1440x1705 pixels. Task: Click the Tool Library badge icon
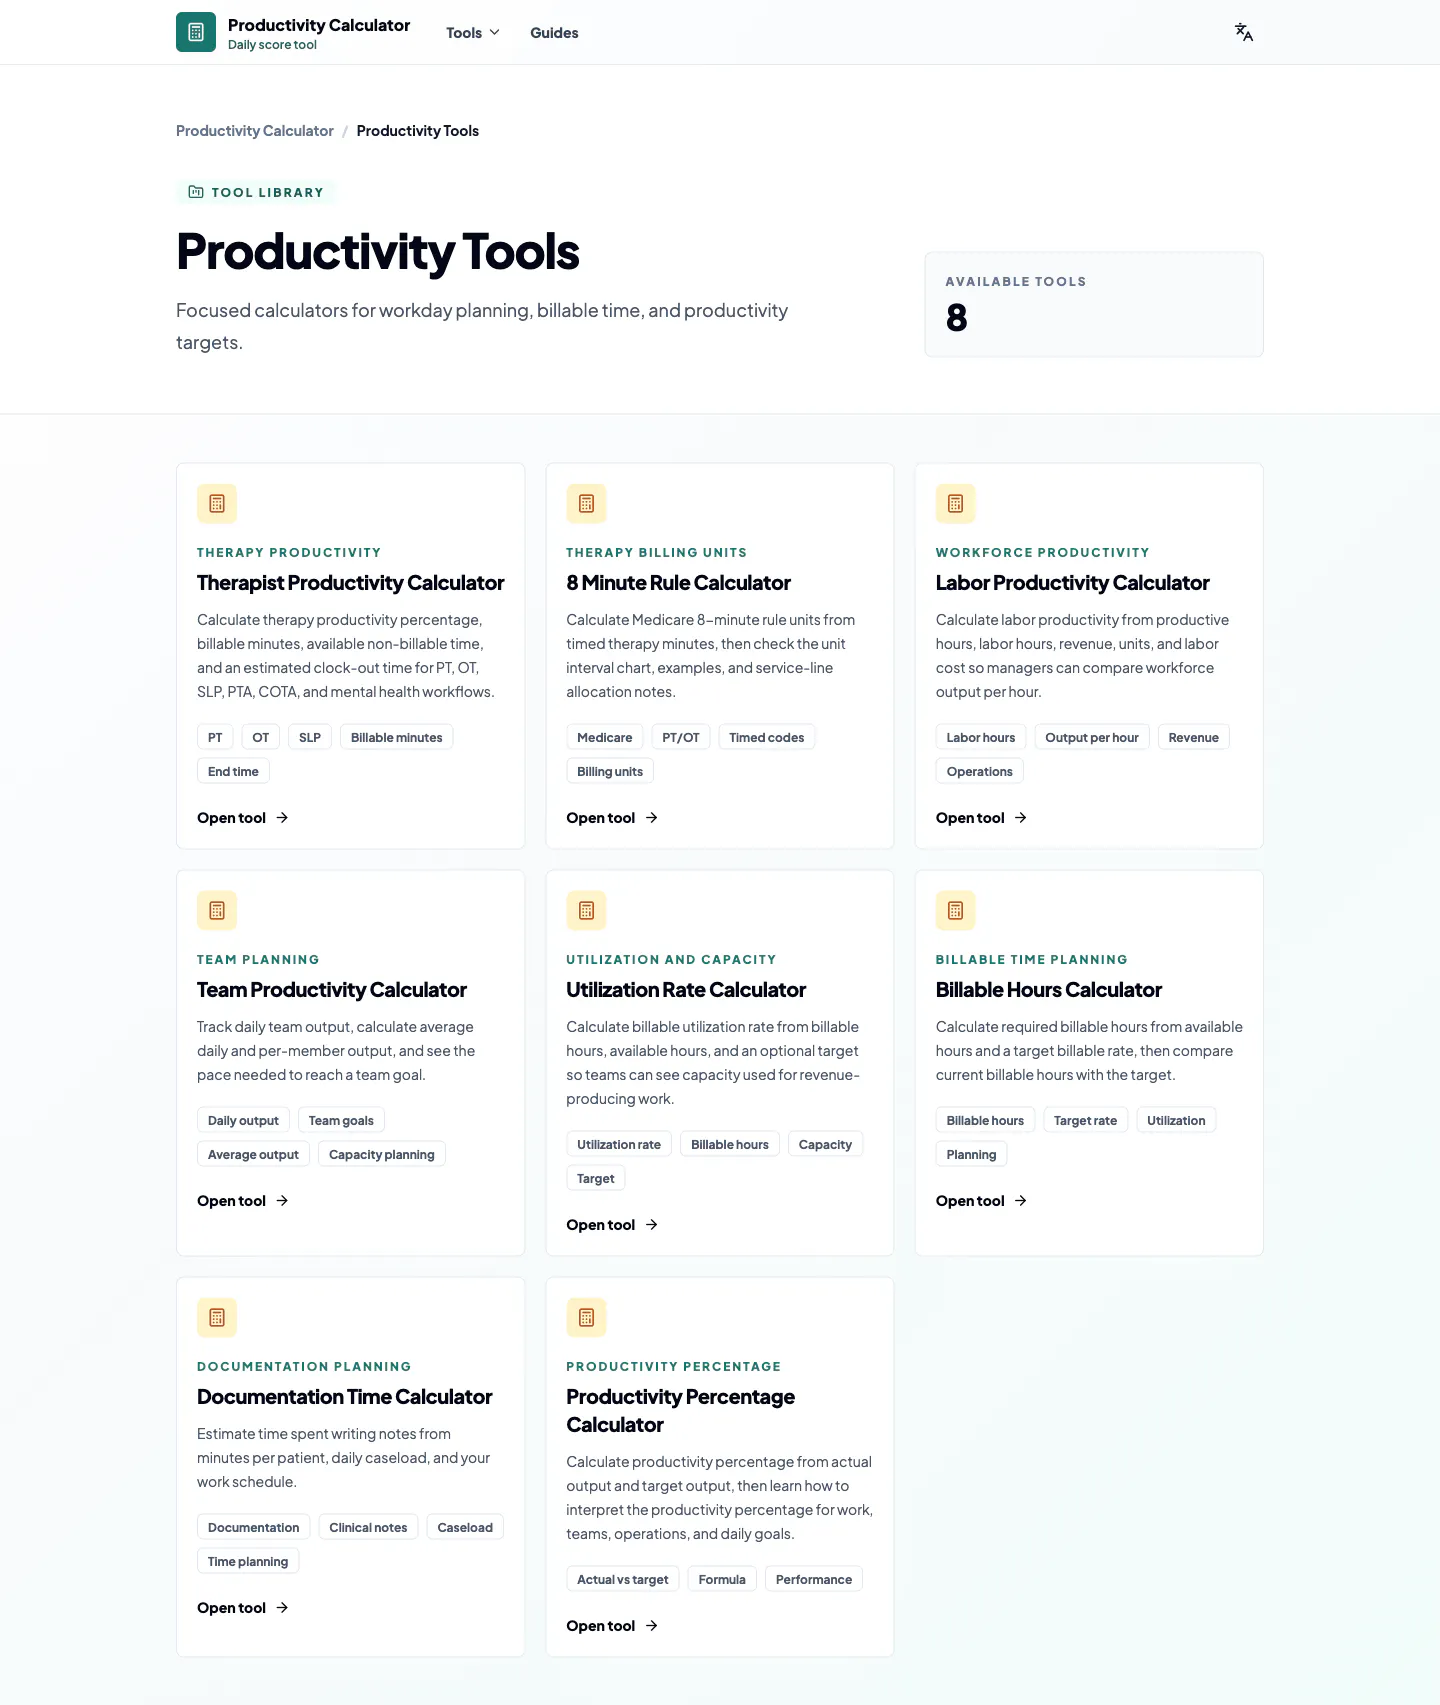196,192
